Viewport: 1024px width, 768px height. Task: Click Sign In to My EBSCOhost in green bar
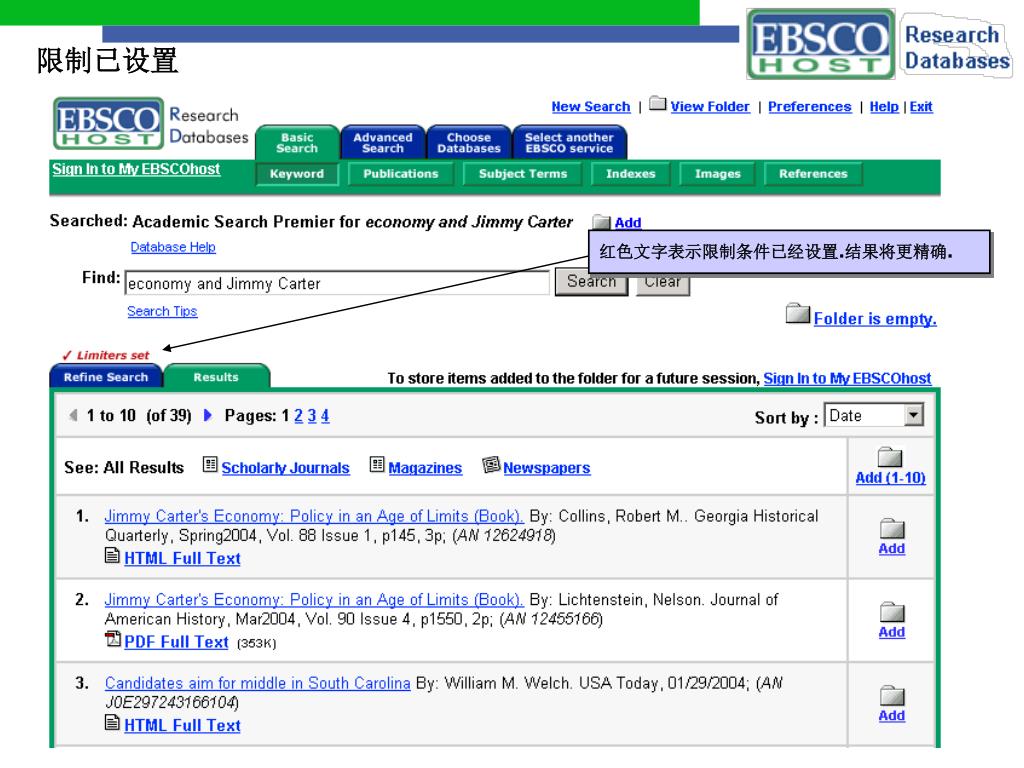pos(136,169)
